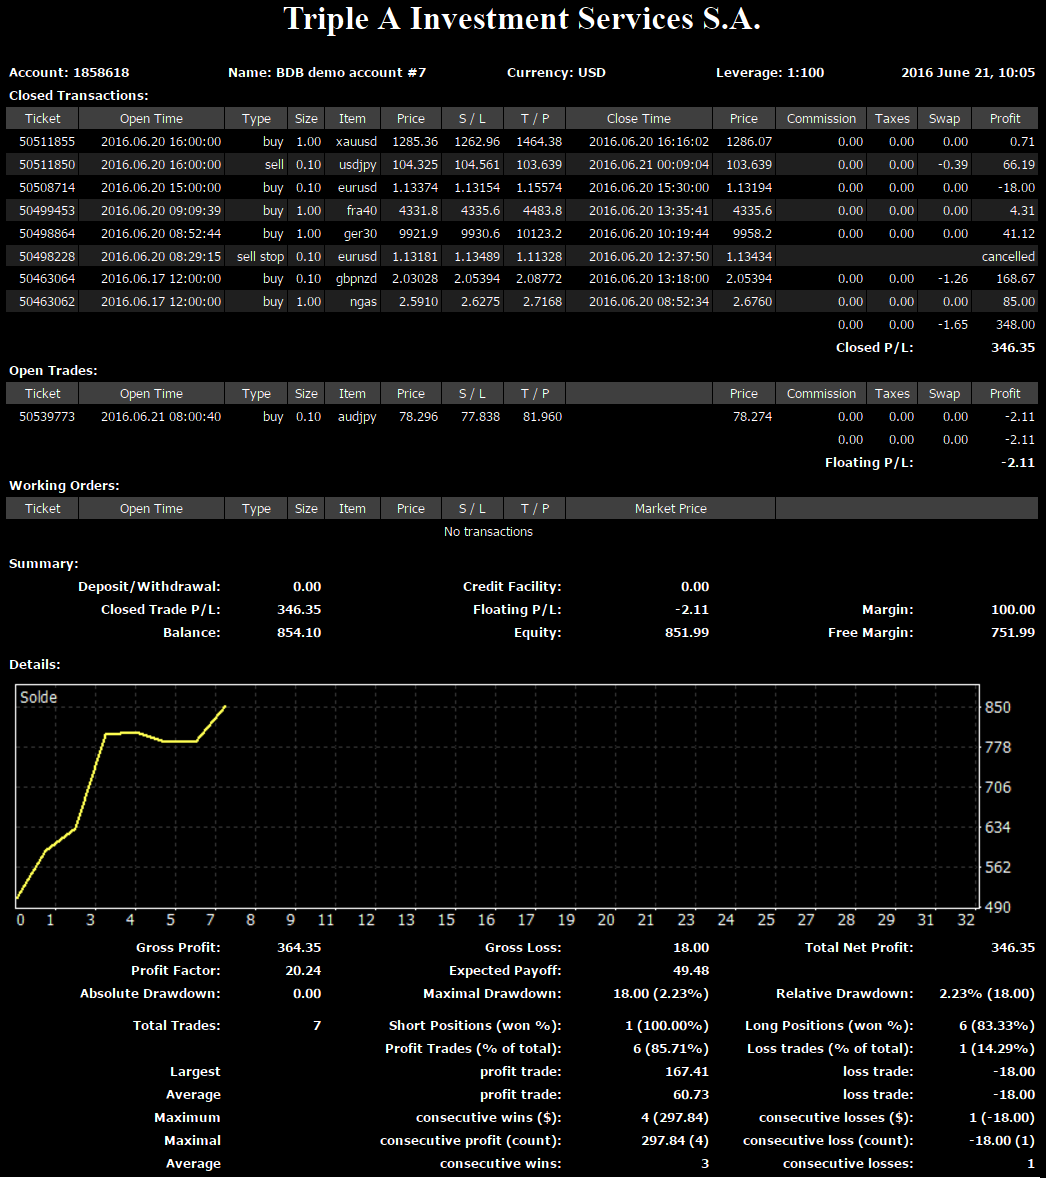Click the Leverage: 1:100 text
Image resolution: width=1046 pixels, height=1178 pixels.
click(x=769, y=73)
